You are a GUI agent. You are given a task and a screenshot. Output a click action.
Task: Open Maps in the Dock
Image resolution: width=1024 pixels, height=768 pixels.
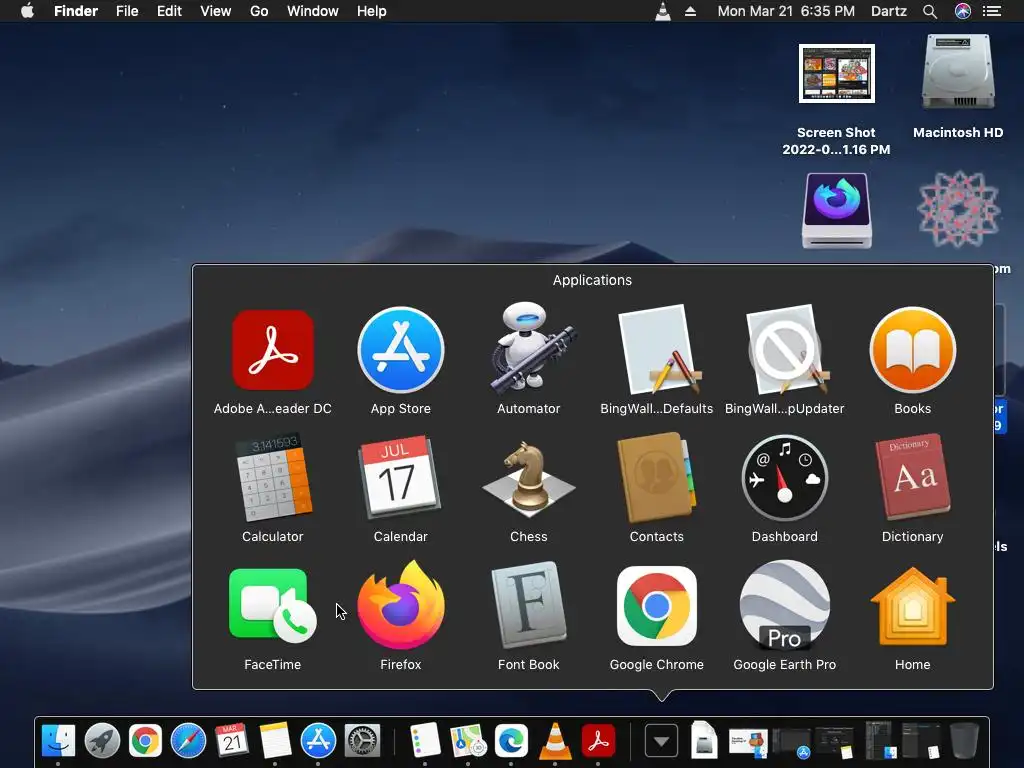468,741
